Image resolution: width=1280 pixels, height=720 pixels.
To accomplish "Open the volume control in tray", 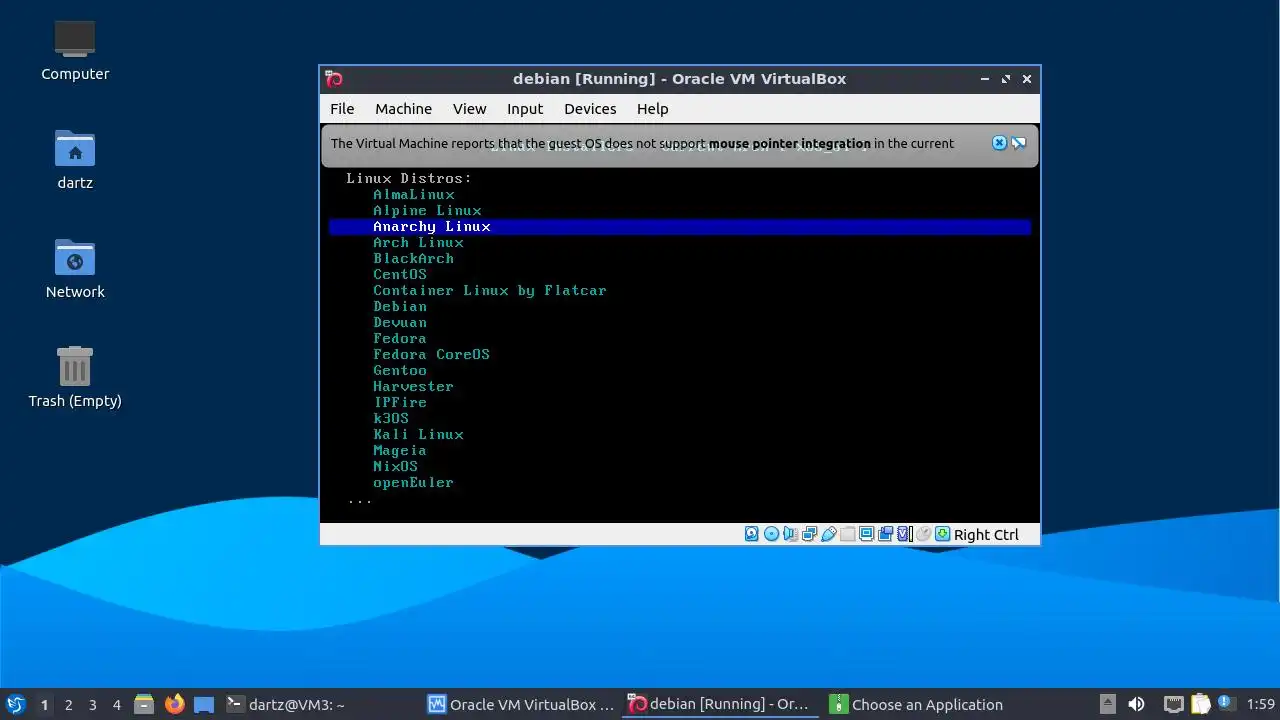I will [1136, 704].
